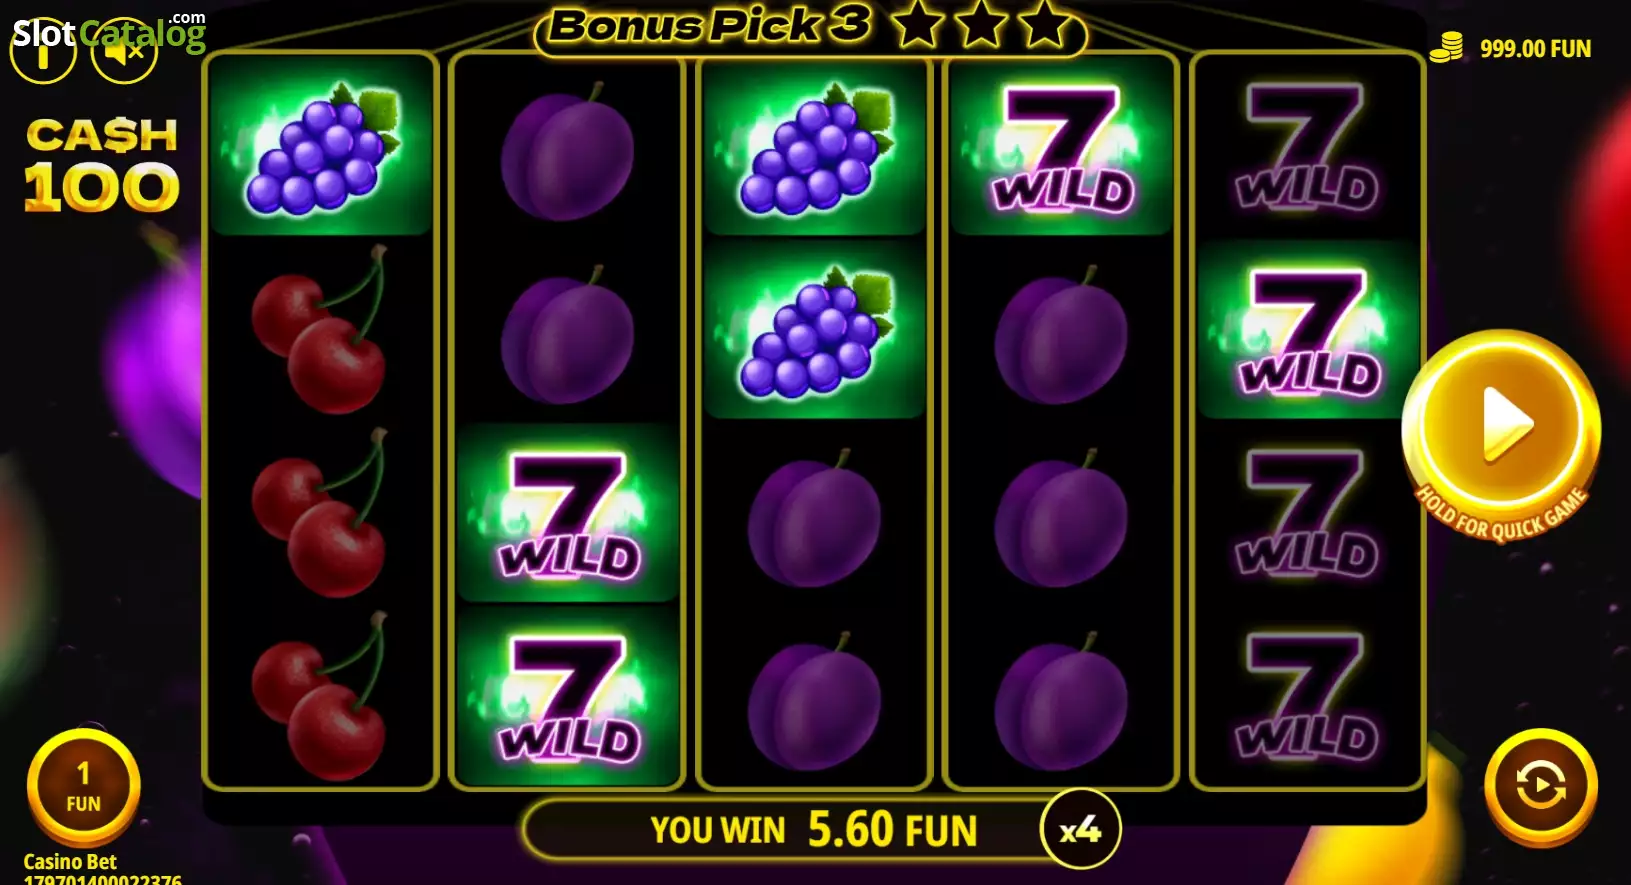Click the highlighted 7 Wild on fifth reel
Viewport: 1631px width, 885px height.
point(1308,330)
